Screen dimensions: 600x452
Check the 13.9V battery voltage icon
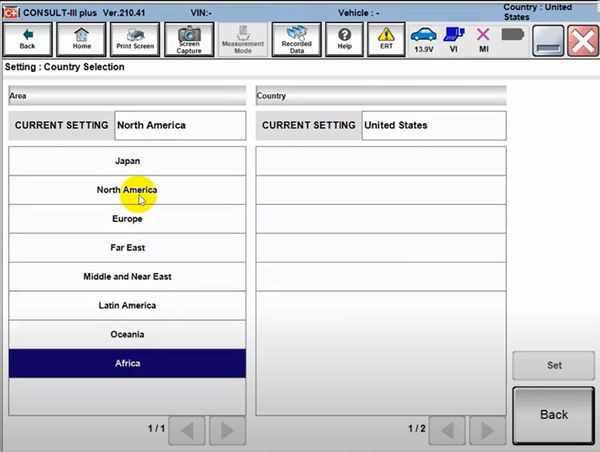click(424, 39)
